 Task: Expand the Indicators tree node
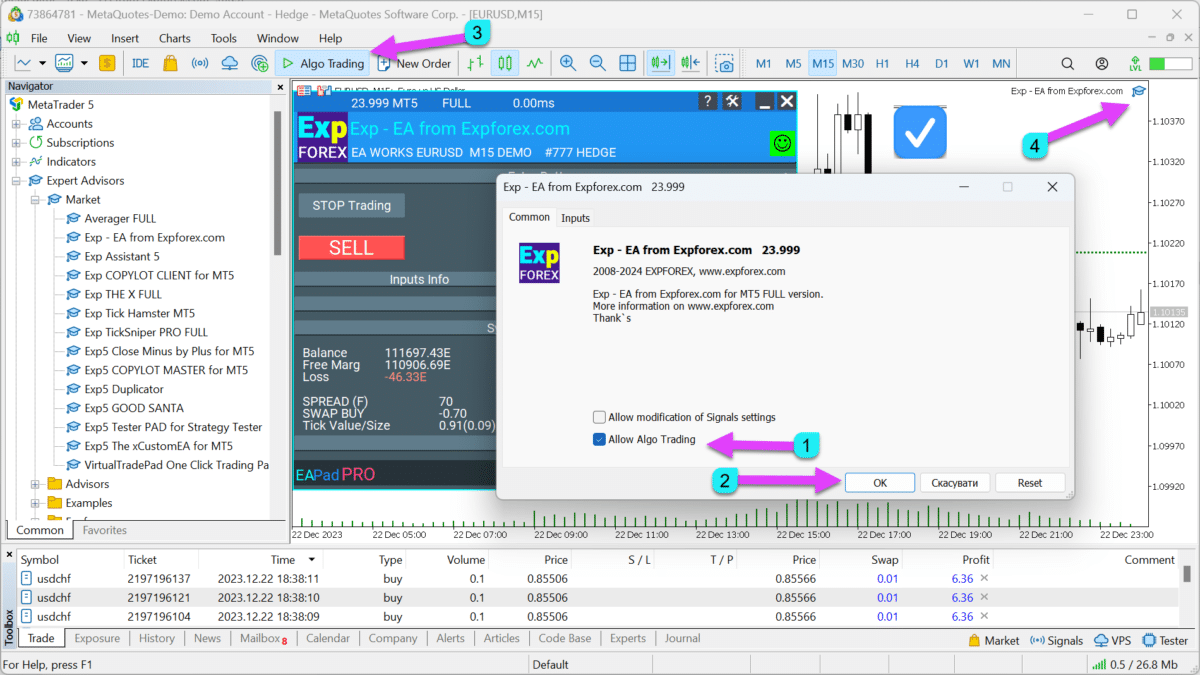[16, 162]
